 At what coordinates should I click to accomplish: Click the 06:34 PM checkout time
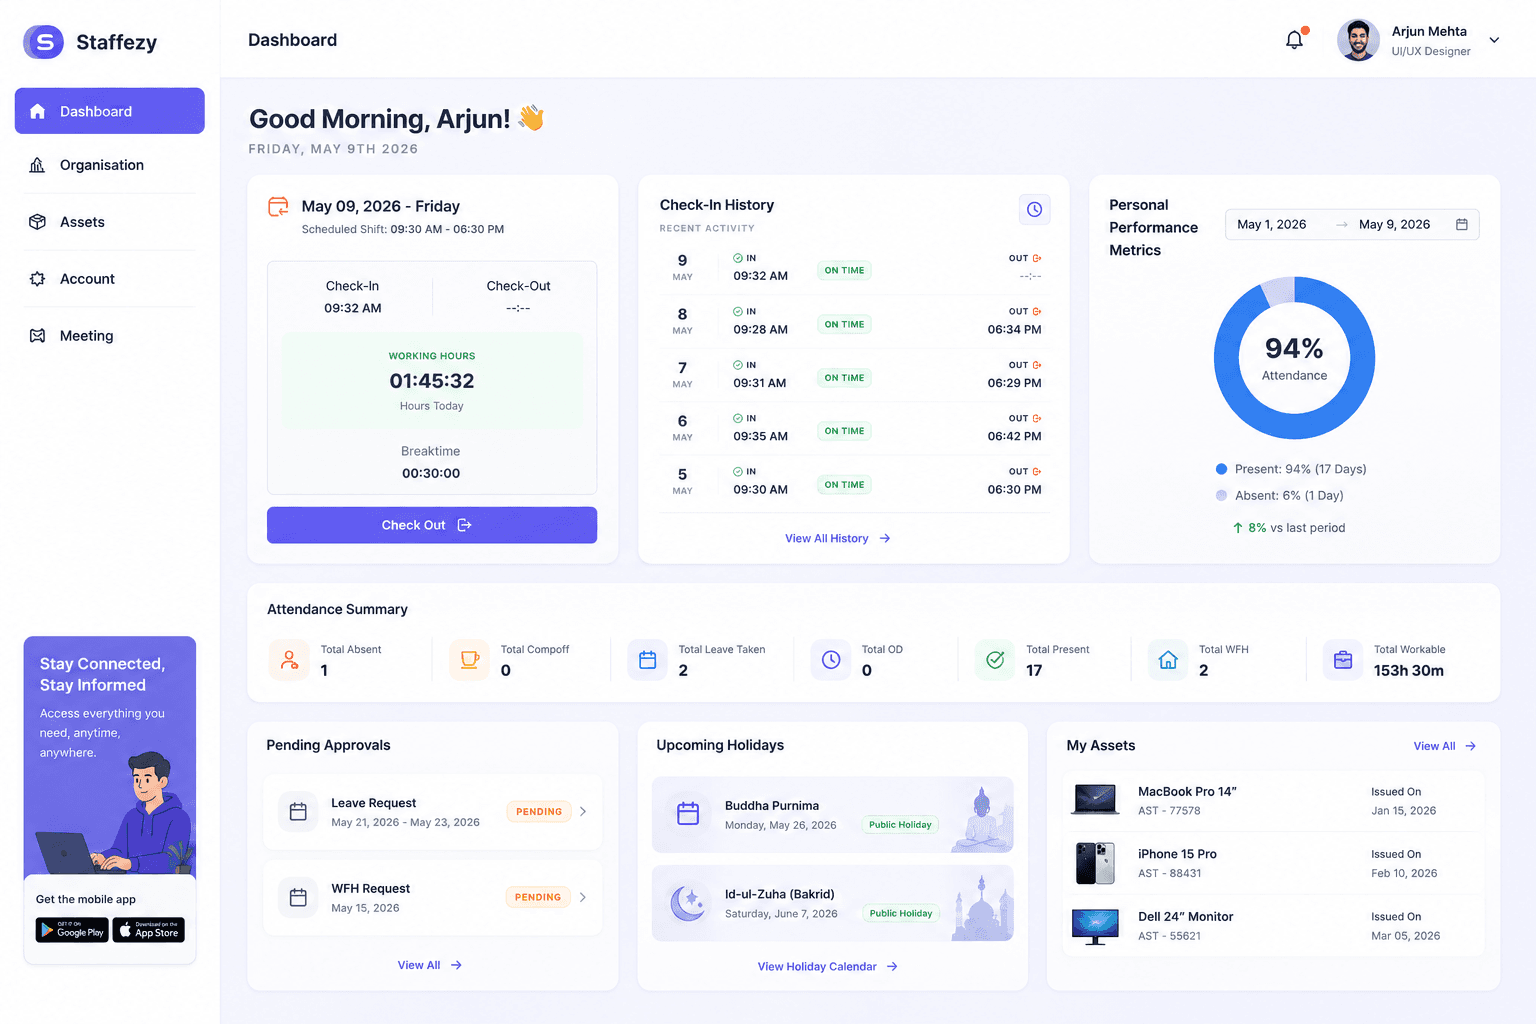click(x=1014, y=330)
